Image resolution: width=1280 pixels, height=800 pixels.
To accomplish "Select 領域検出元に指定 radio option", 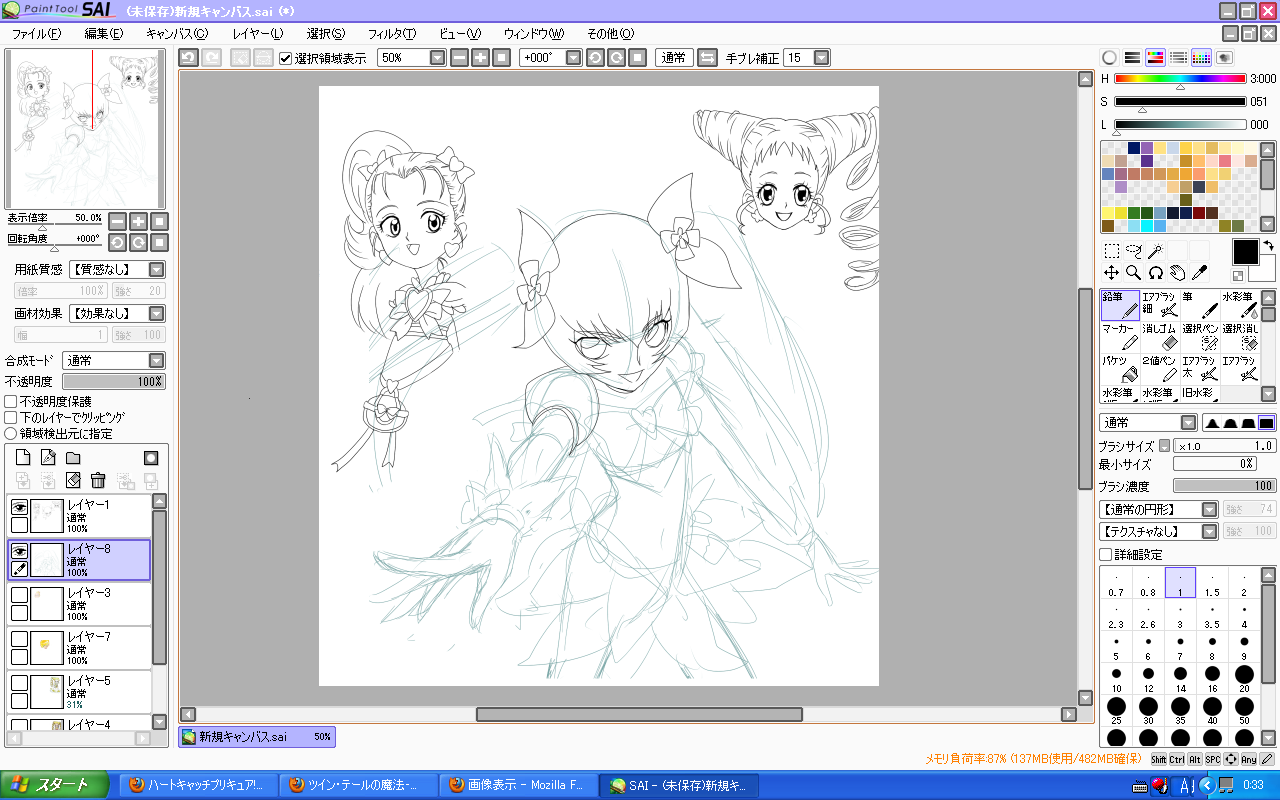I will (x=11, y=433).
